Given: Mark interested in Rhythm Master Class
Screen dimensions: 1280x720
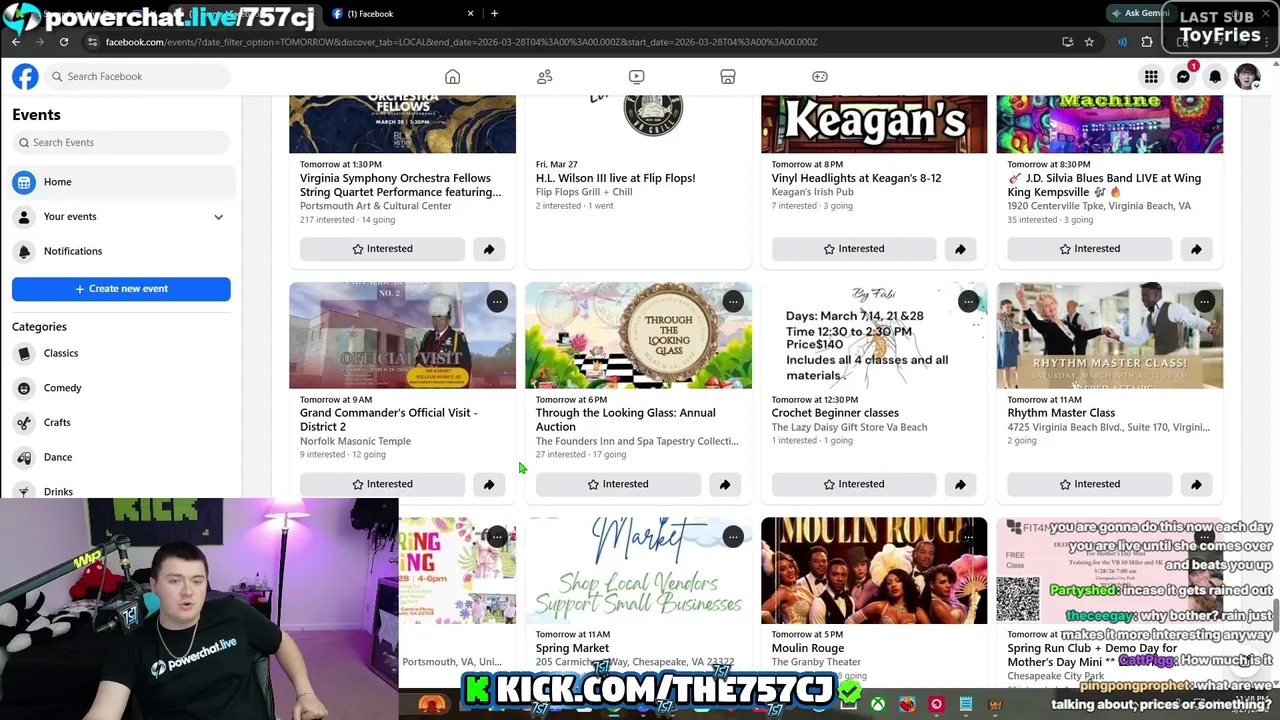Looking at the screenshot, I should coord(1090,484).
